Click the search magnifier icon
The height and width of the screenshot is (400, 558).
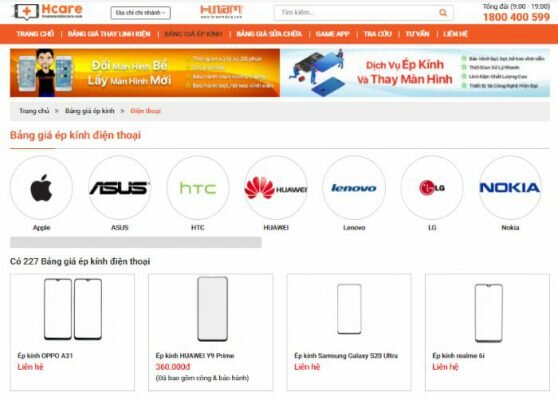(443, 13)
